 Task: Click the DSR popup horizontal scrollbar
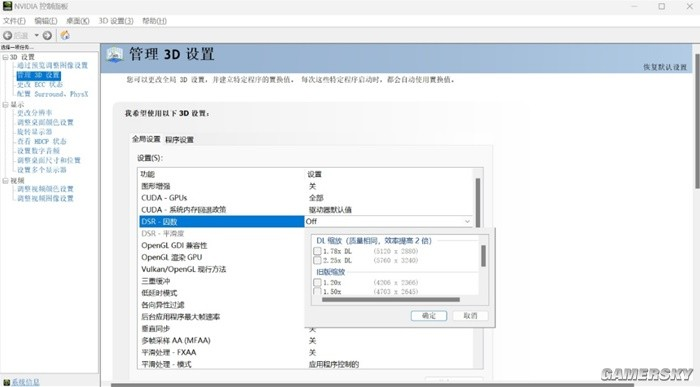tap(391, 300)
